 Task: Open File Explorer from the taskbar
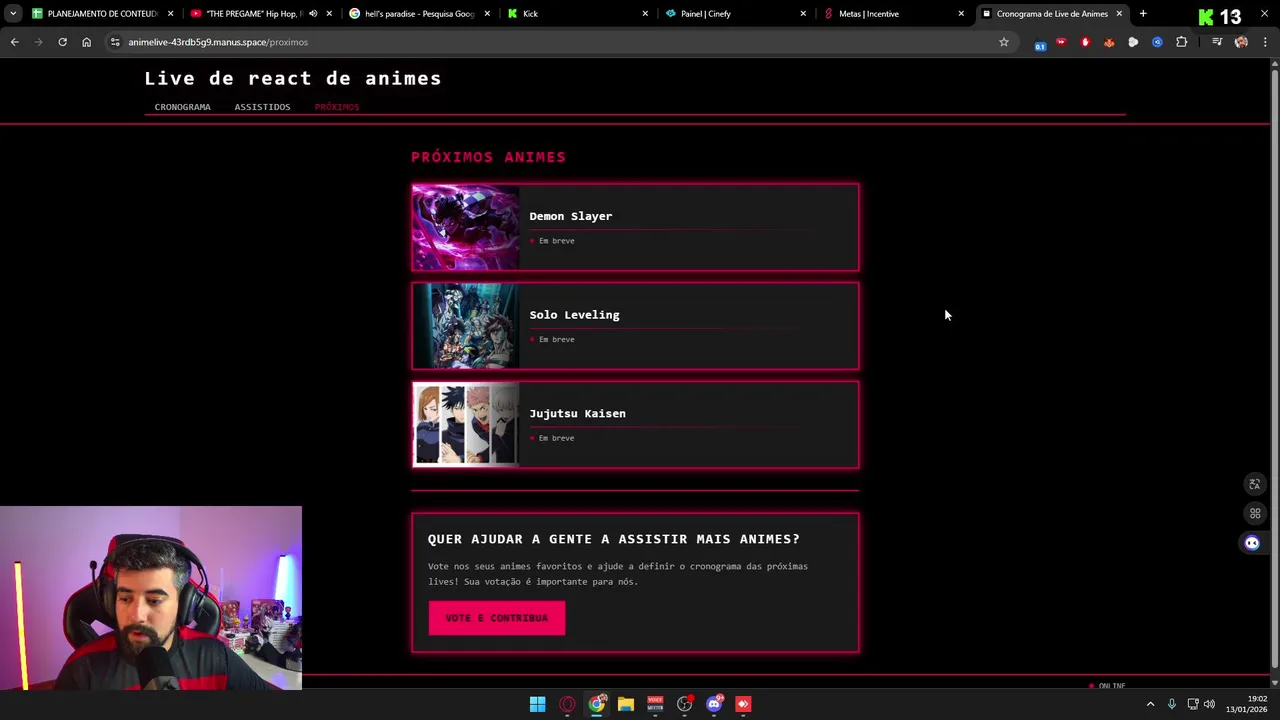tap(626, 704)
